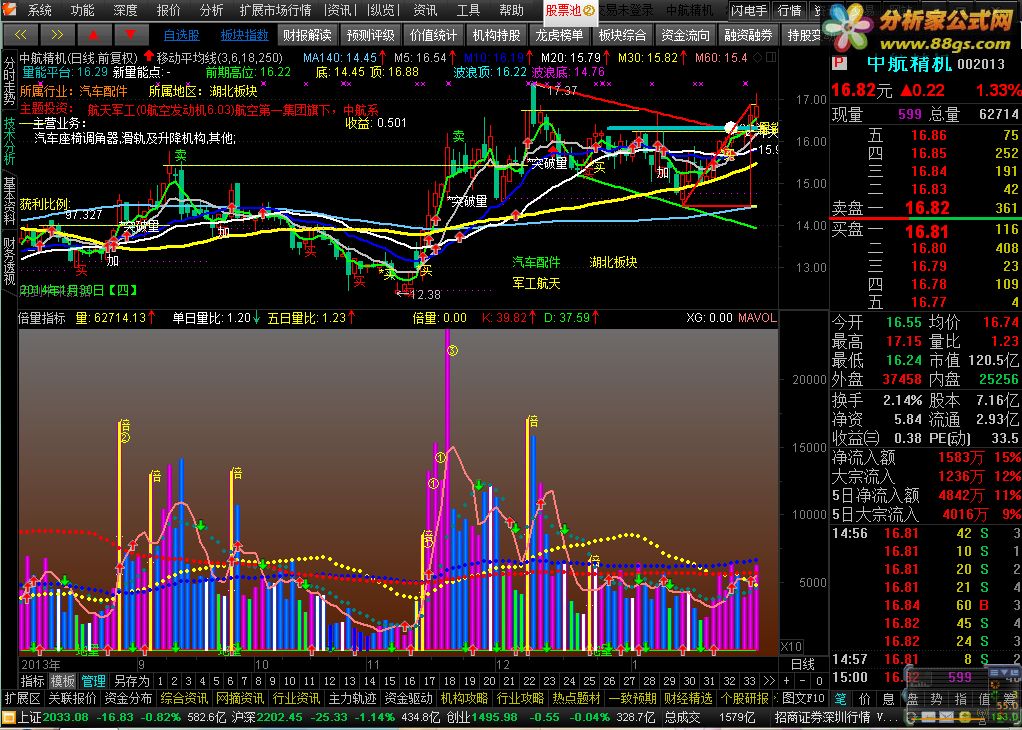The height and width of the screenshot is (730, 1022).
Task: Open the 扩展区 tab
Action: [x=23, y=698]
